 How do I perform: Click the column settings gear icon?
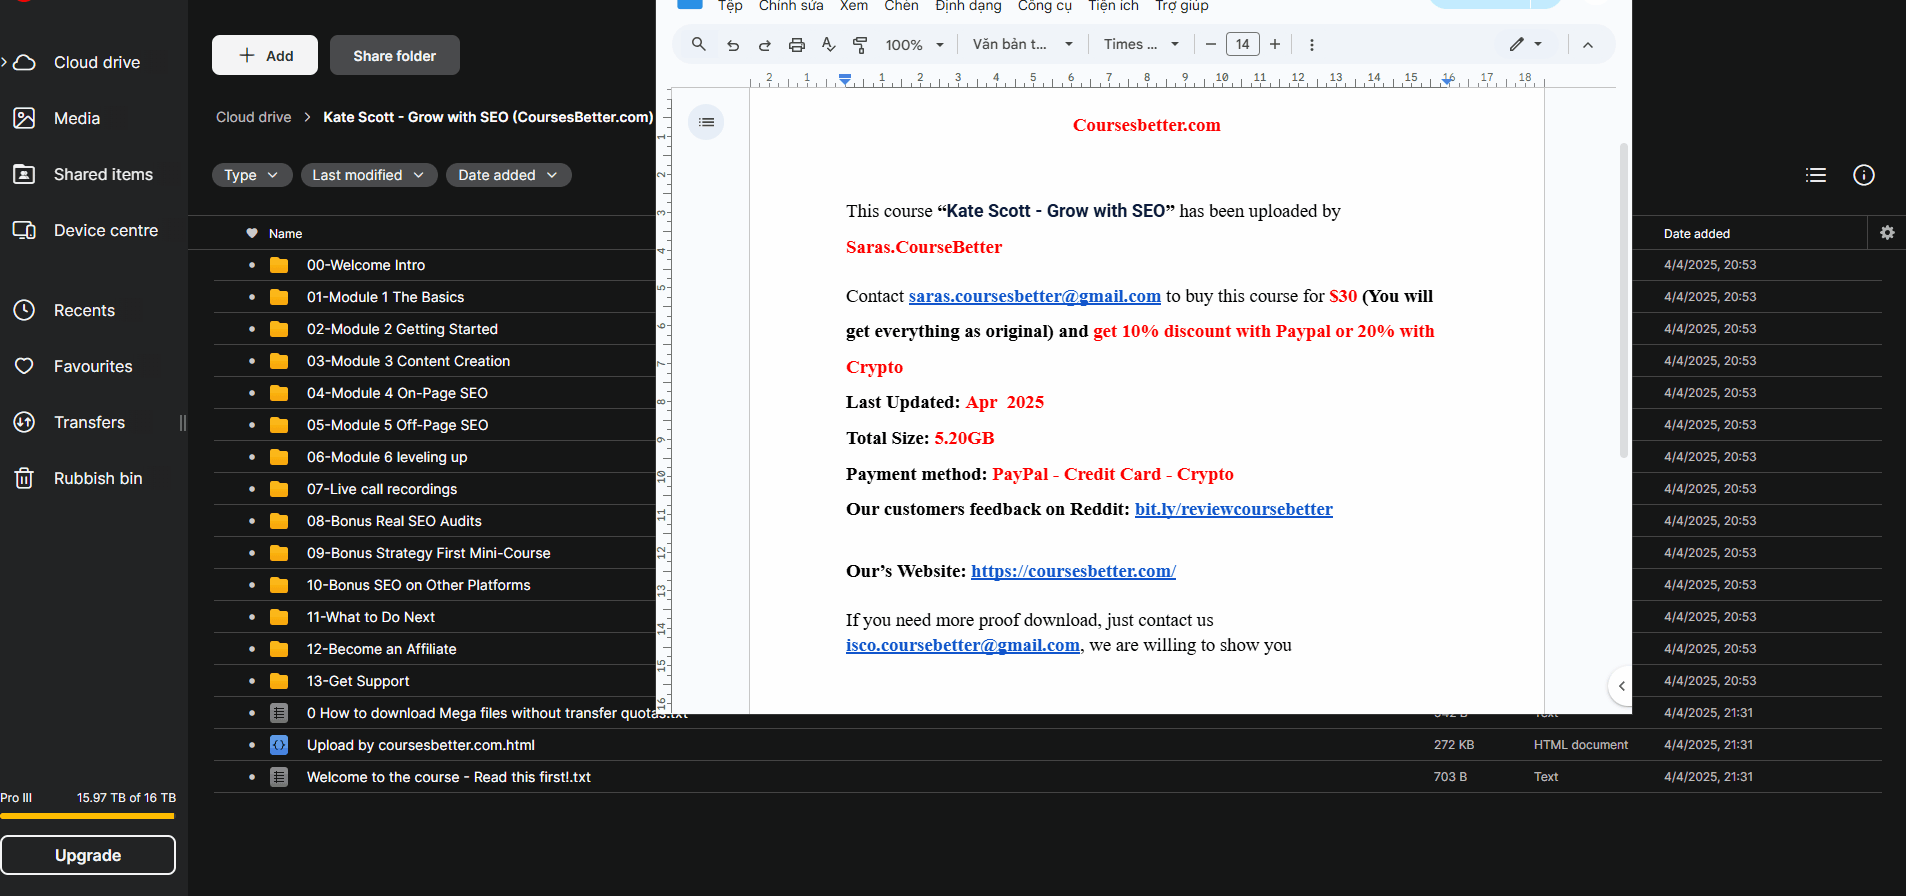point(1887,233)
